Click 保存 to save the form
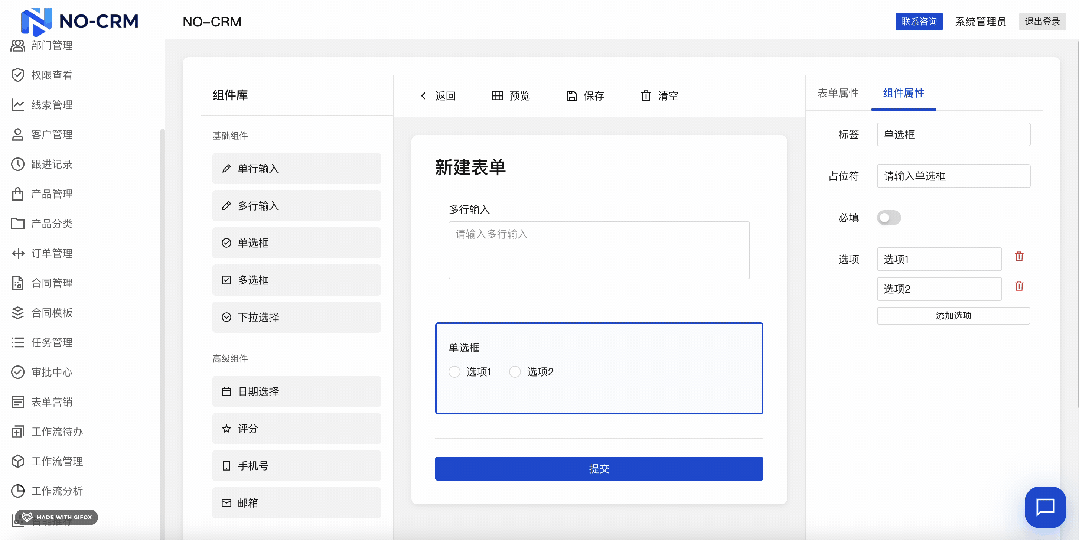The image size is (1080, 541). [585, 96]
